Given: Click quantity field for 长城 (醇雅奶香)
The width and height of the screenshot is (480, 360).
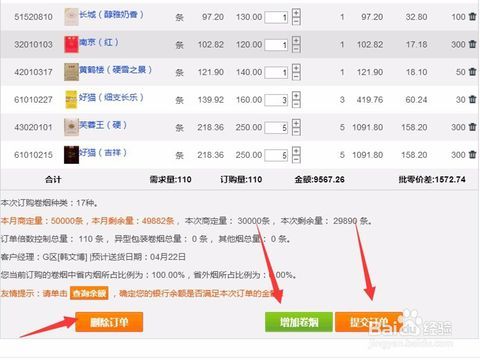Looking at the screenshot, I should point(276,17).
